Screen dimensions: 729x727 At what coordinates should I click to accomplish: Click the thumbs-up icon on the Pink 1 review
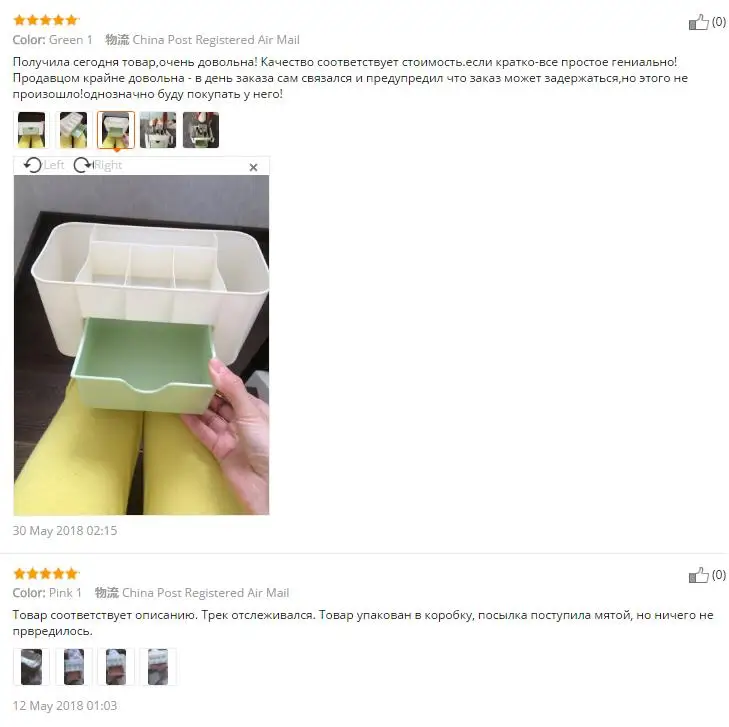point(698,575)
